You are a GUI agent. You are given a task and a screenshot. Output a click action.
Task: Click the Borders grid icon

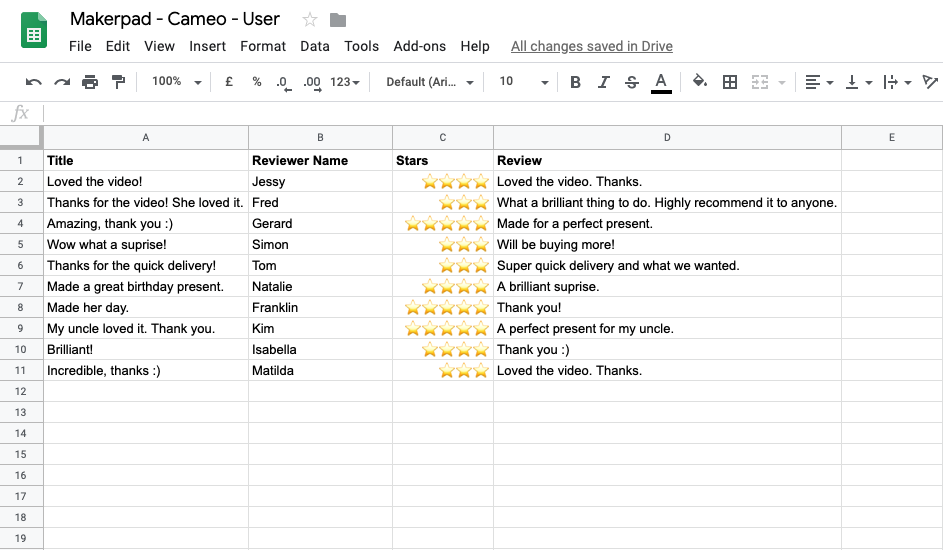pyautogui.click(x=730, y=82)
